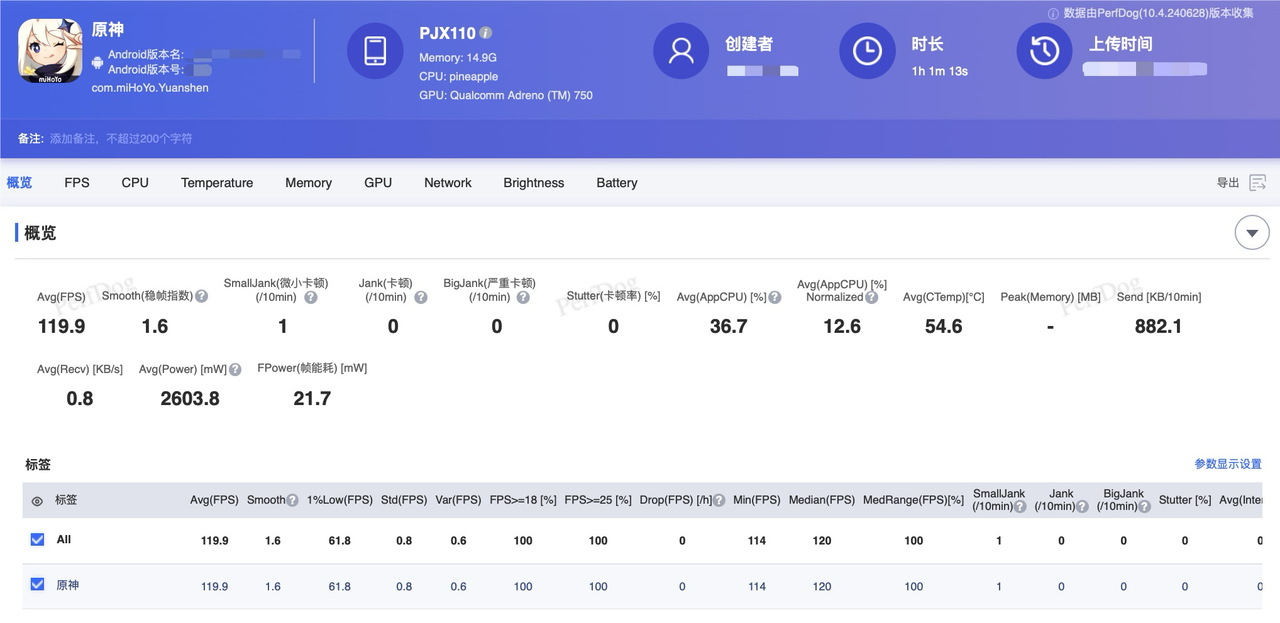Open help icon for SmallJank overview metric
This screenshot has height=623, width=1280.
tap(311, 297)
